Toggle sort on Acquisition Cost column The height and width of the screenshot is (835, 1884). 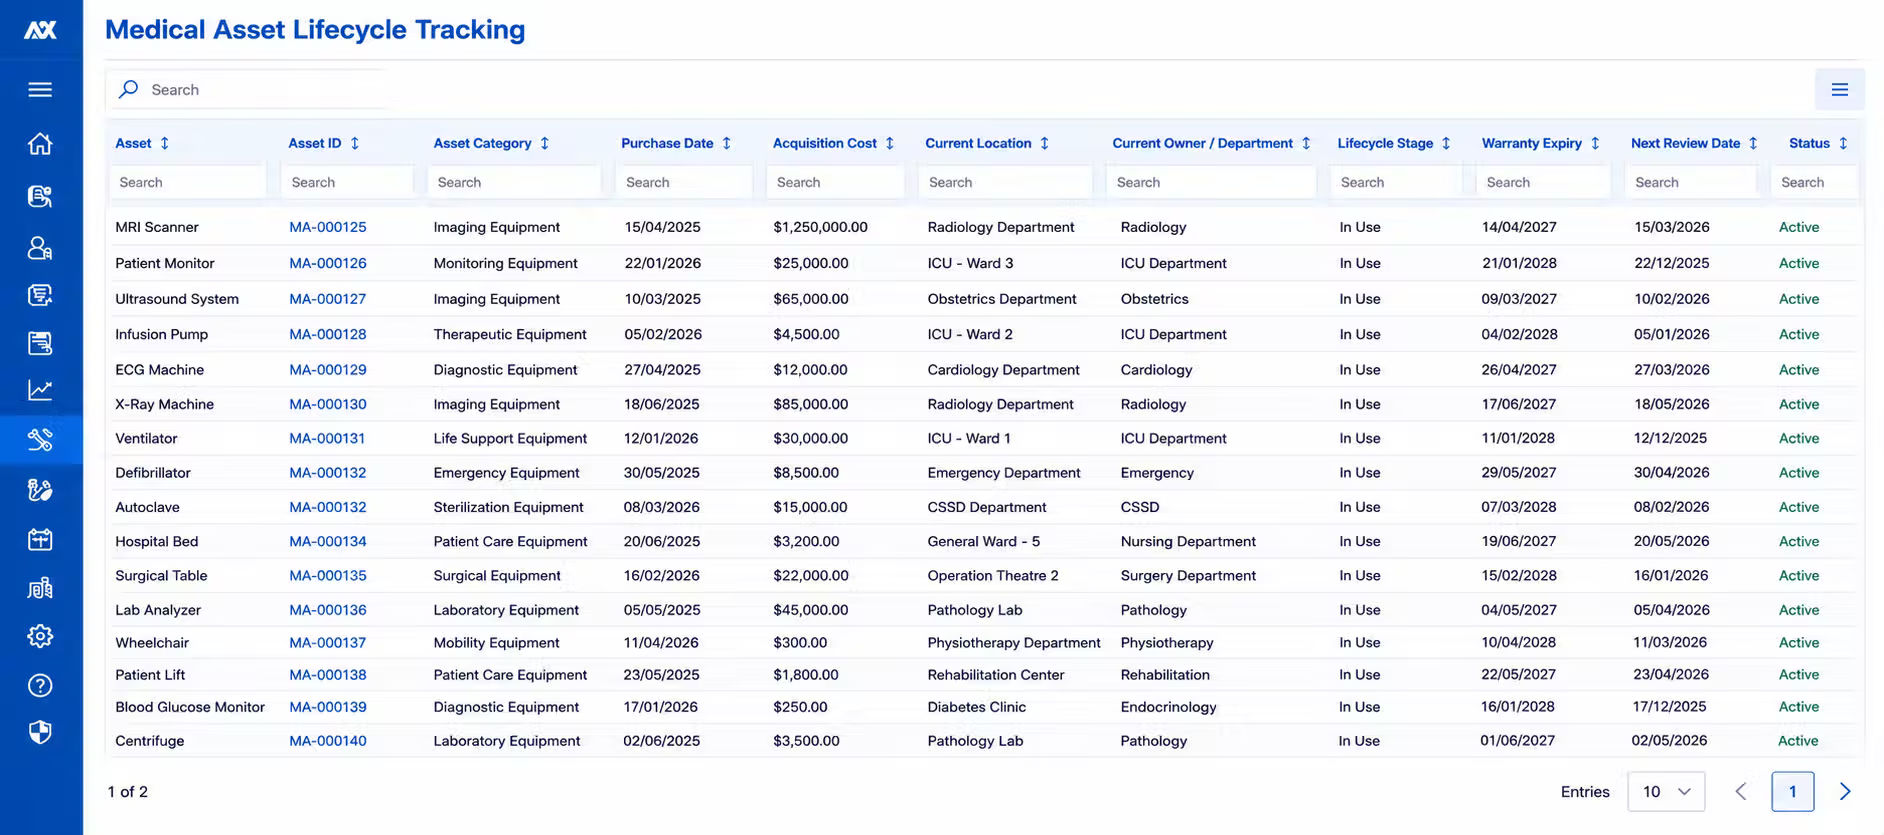point(890,143)
